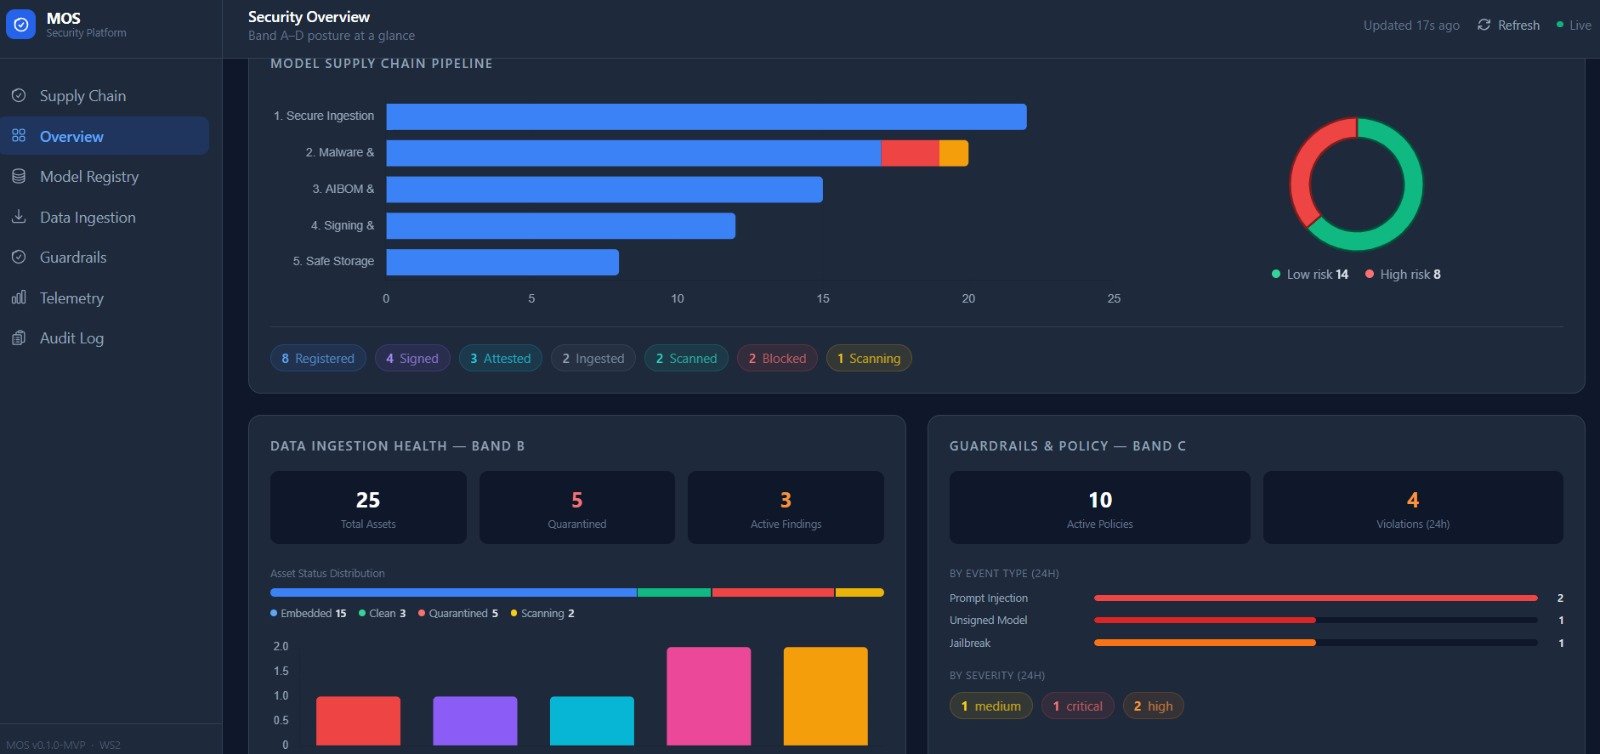Click the Quarantined count card
This screenshot has height=754, width=1600.
577,508
